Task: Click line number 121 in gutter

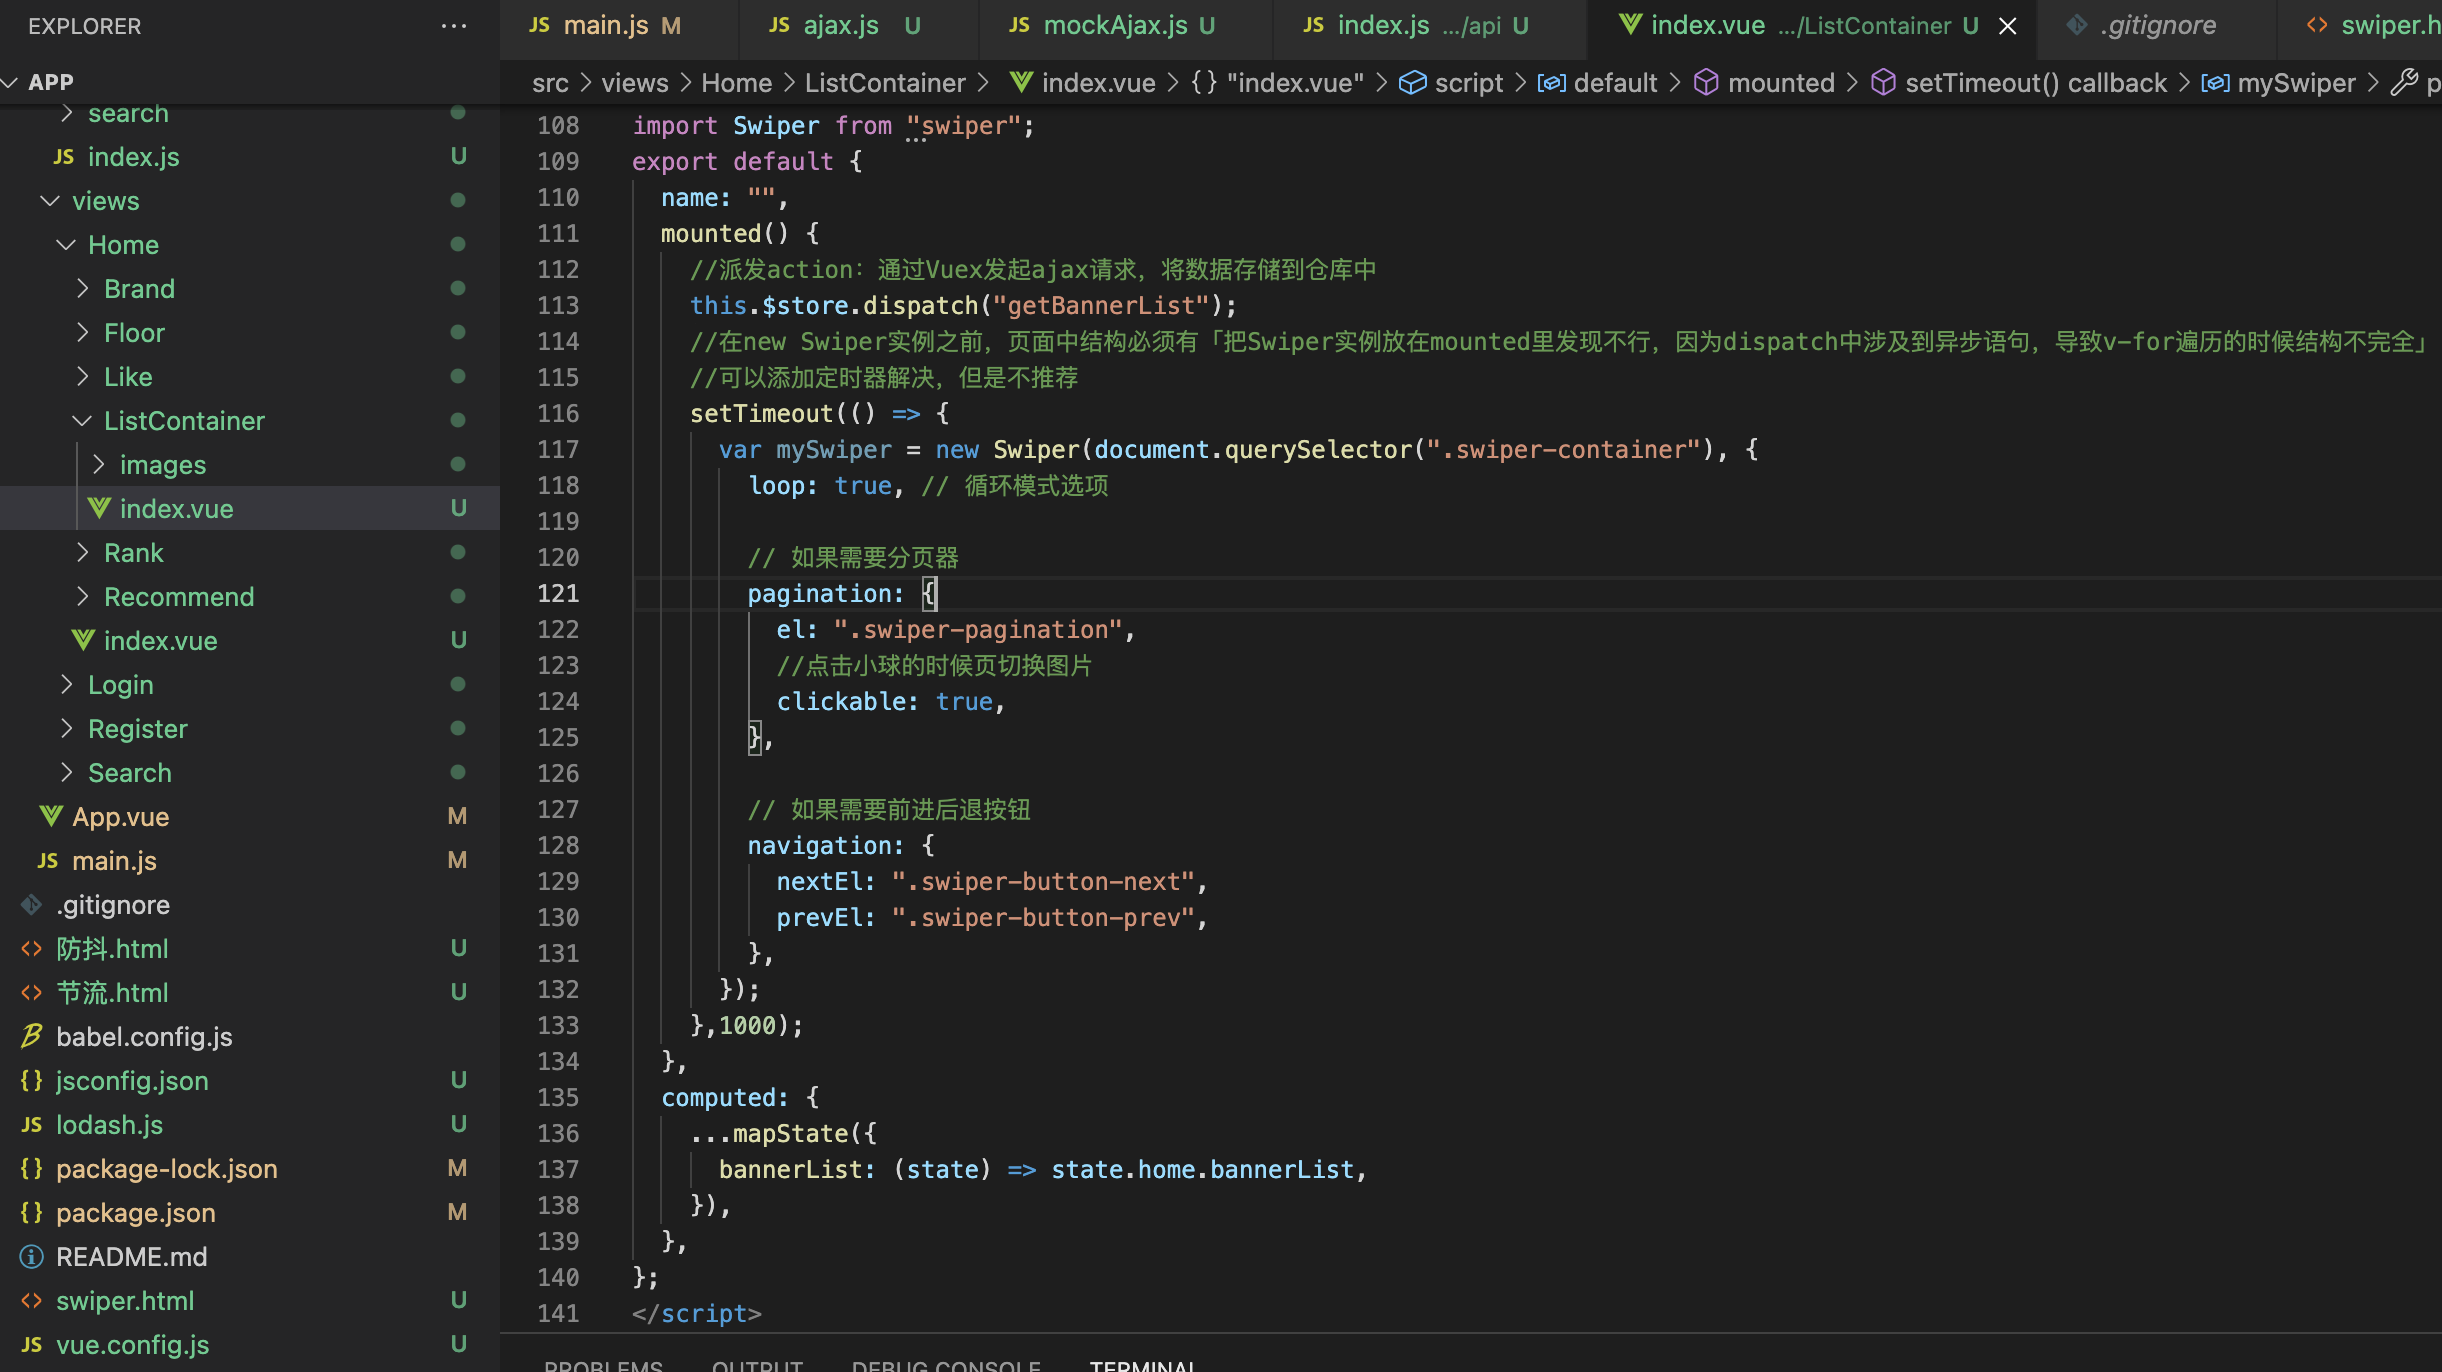Action: pos(558,594)
